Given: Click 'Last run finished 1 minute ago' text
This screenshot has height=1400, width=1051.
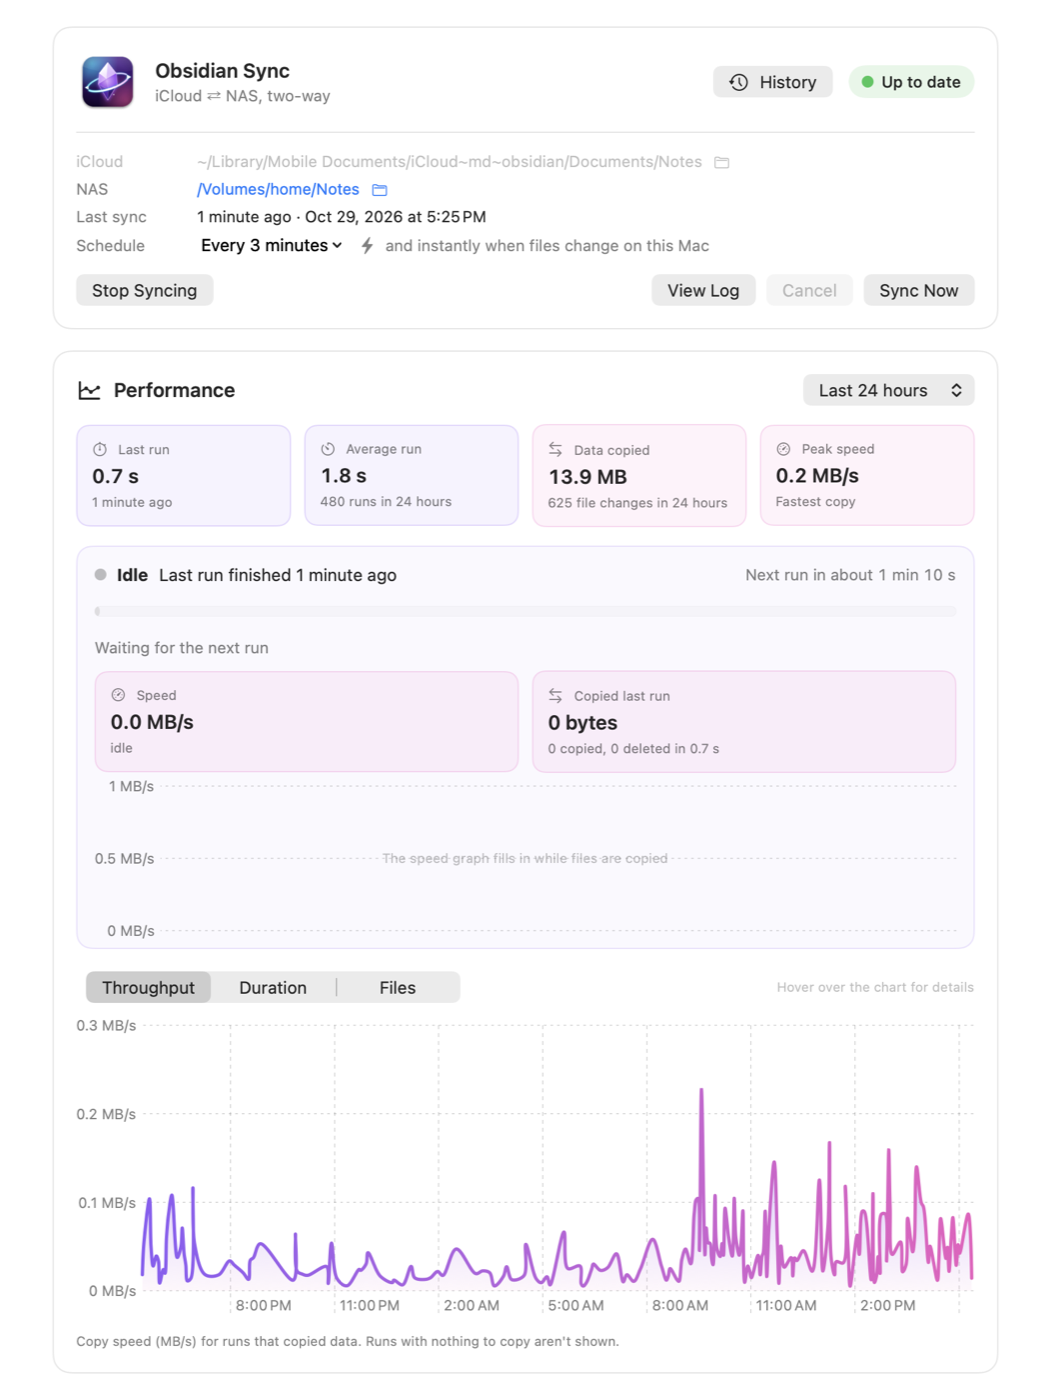Looking at the screenshot, I should click(x=278, y=576).
